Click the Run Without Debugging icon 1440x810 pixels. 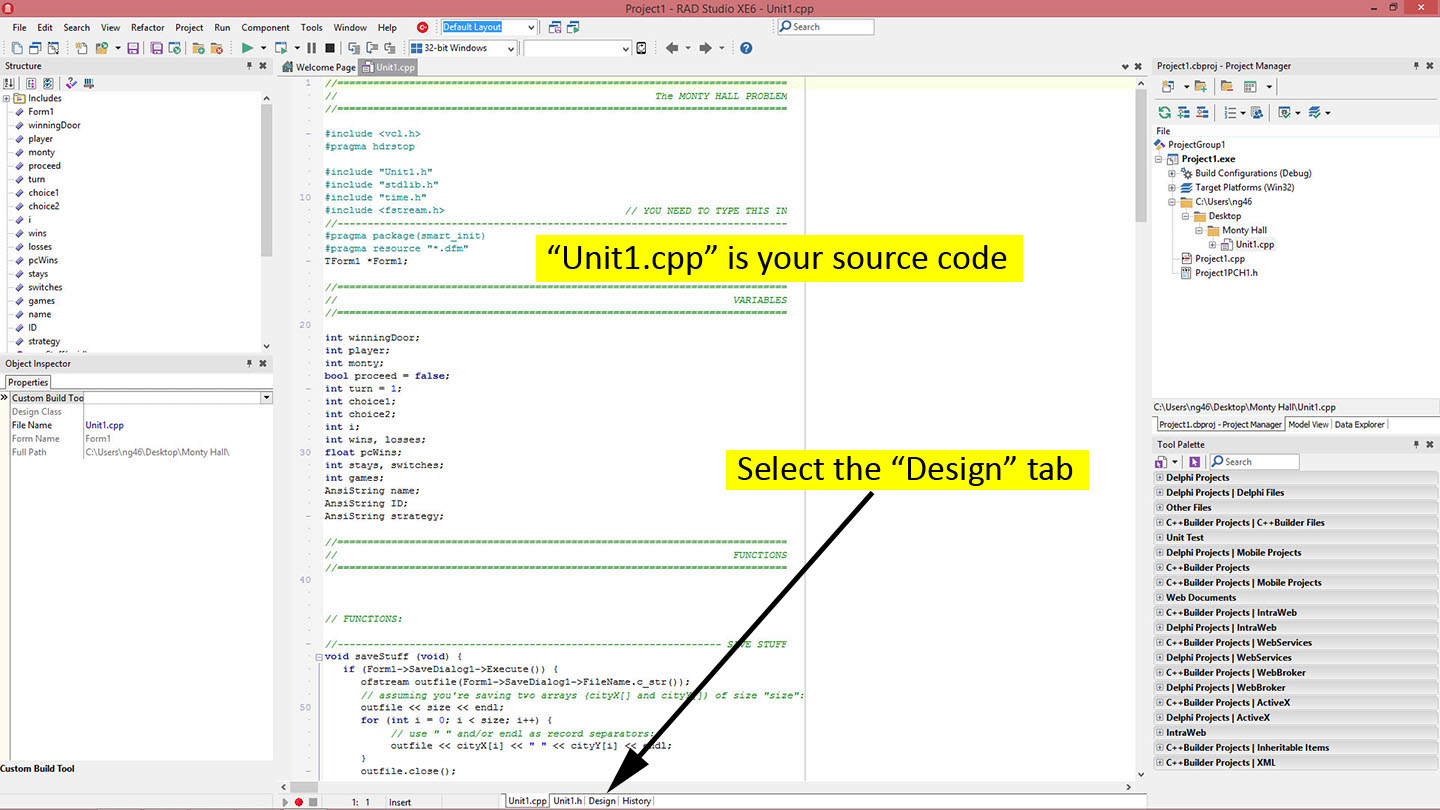281,48
